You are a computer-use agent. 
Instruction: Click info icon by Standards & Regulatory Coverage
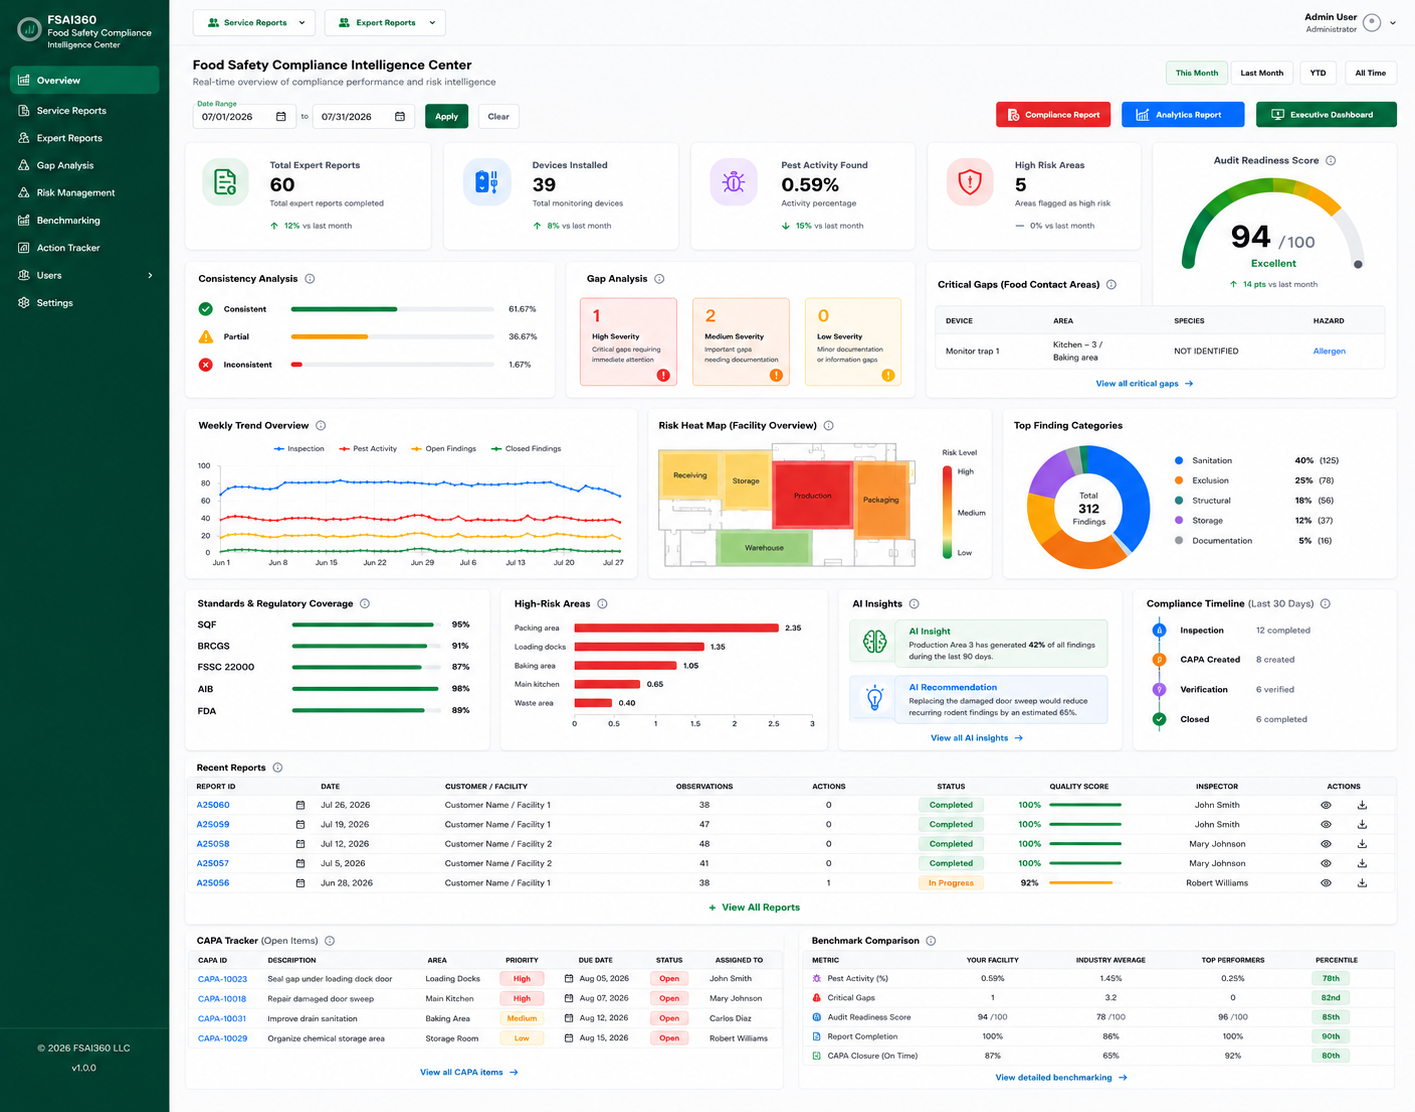click(365, 604)
